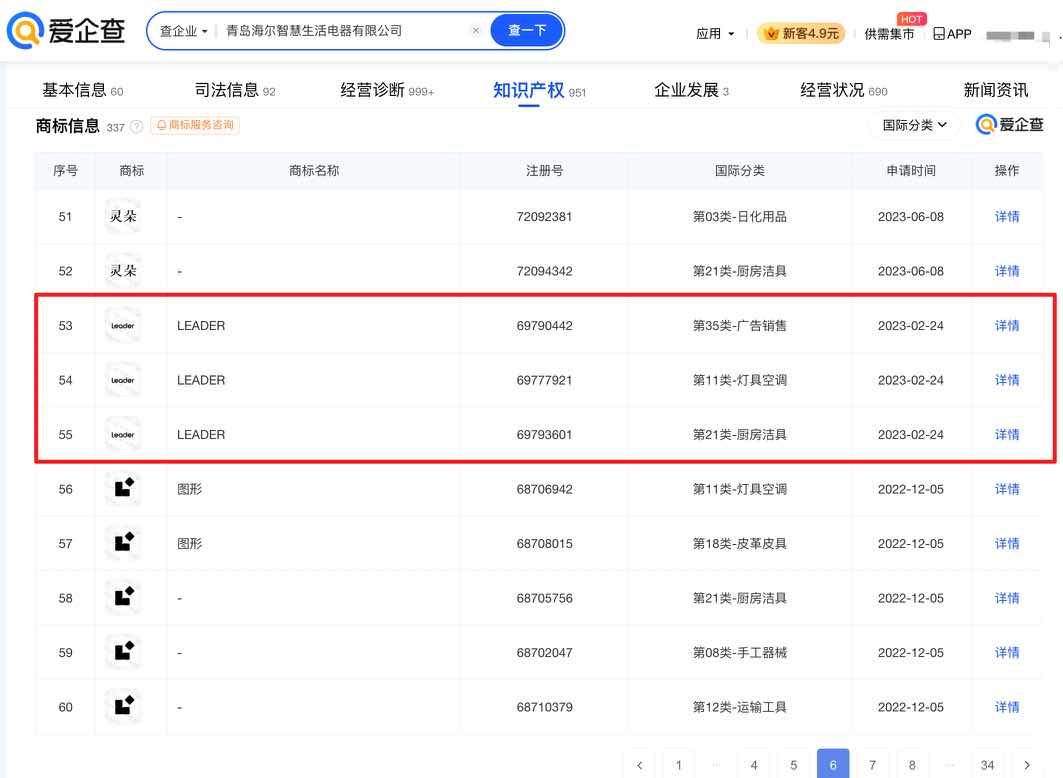This screenshot has width=1063, height=778.
Task: Click the 商标服务咨询 consultation button
Action: click(x=195, y=126)
